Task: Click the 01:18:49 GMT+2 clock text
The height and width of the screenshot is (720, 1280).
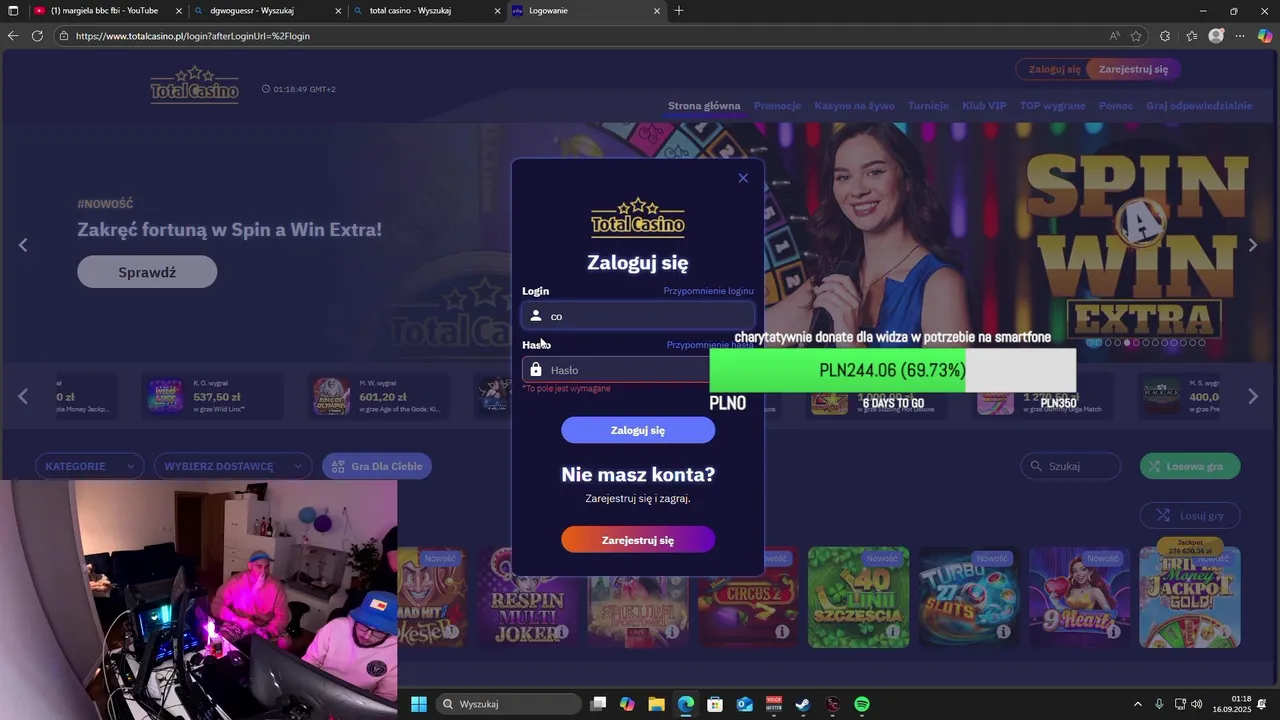Action: click(304, 89)
